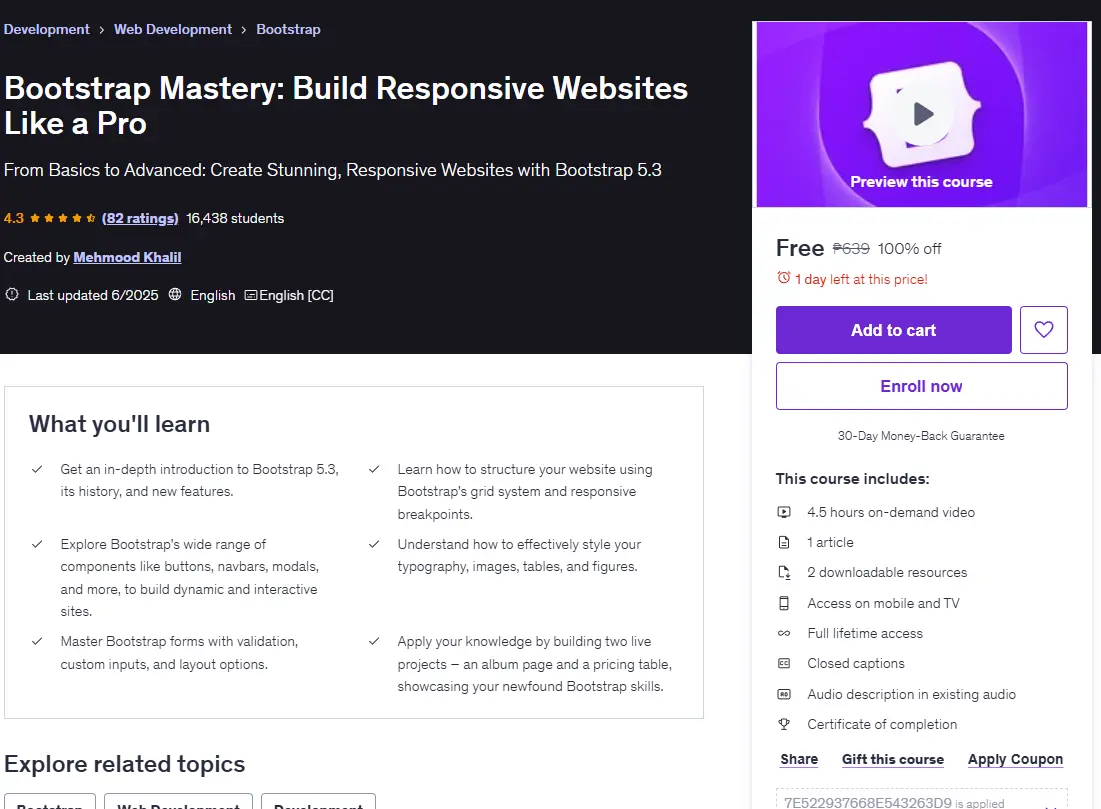Click the '100% off' discount text
The width and height of the screenshot is (1101, 809).
[909, 249]
